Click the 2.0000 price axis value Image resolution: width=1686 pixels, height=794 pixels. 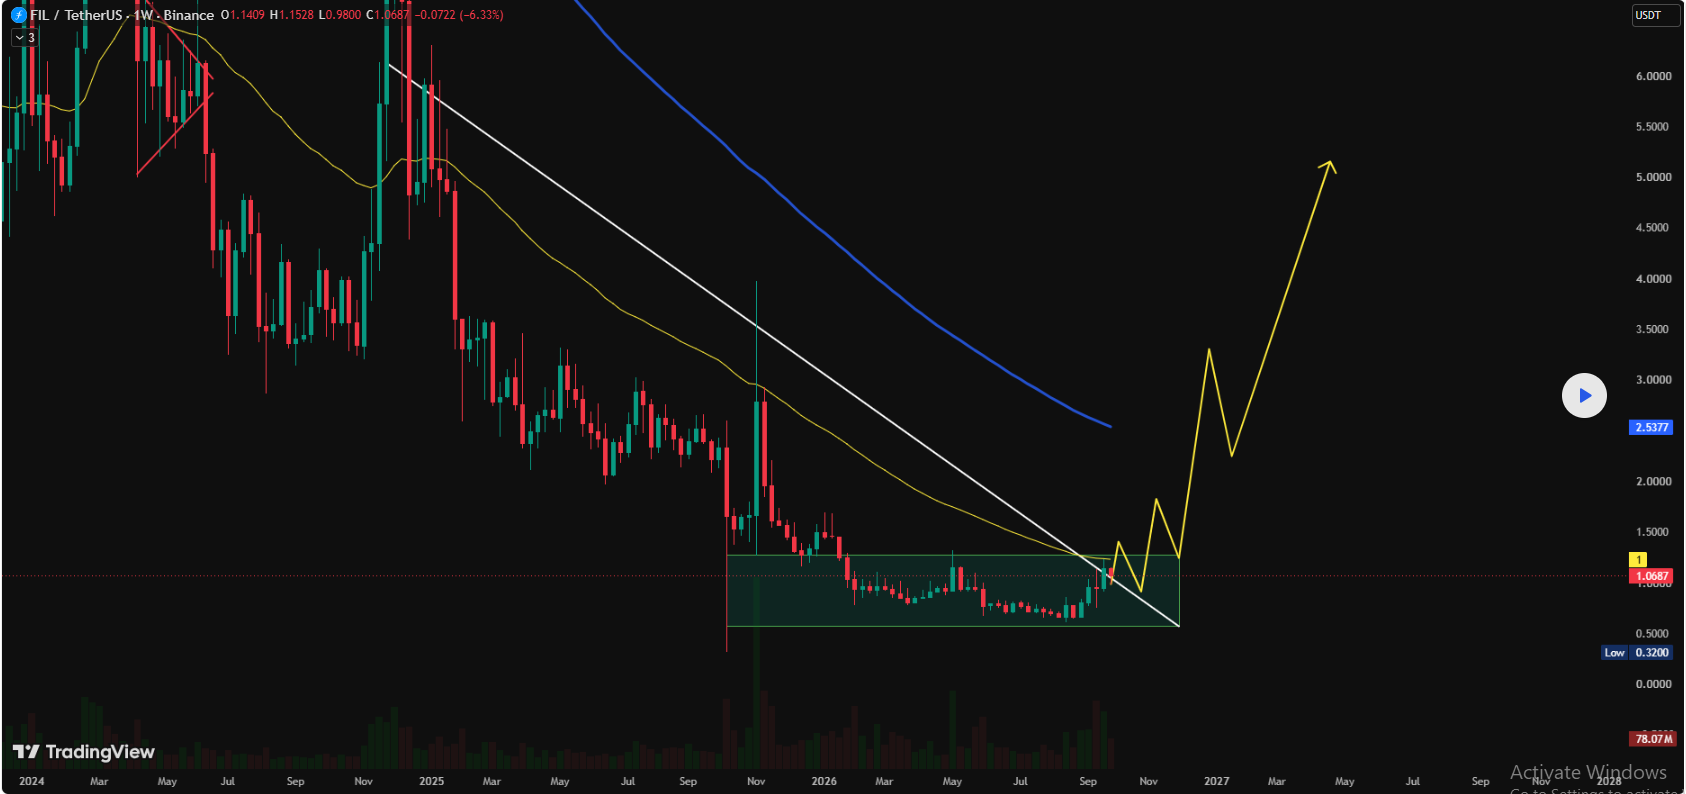point(1653,481)
